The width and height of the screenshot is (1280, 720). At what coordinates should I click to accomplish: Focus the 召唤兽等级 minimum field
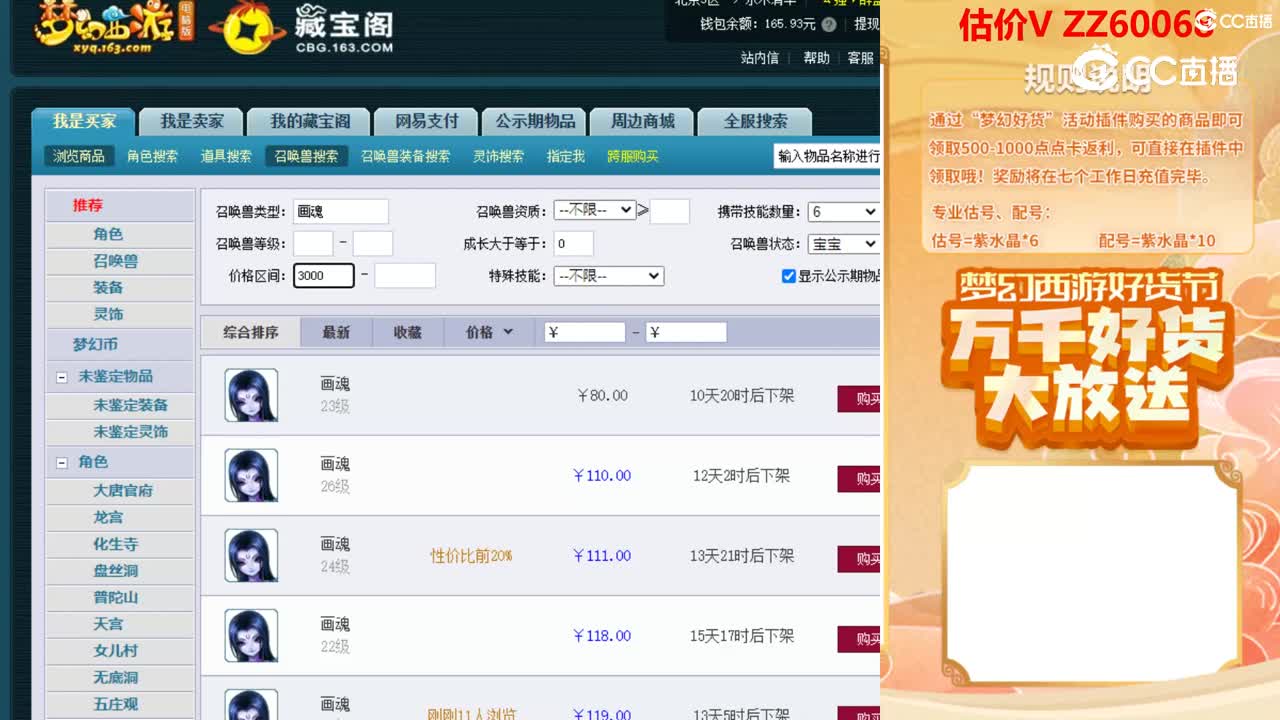[313, 243]
